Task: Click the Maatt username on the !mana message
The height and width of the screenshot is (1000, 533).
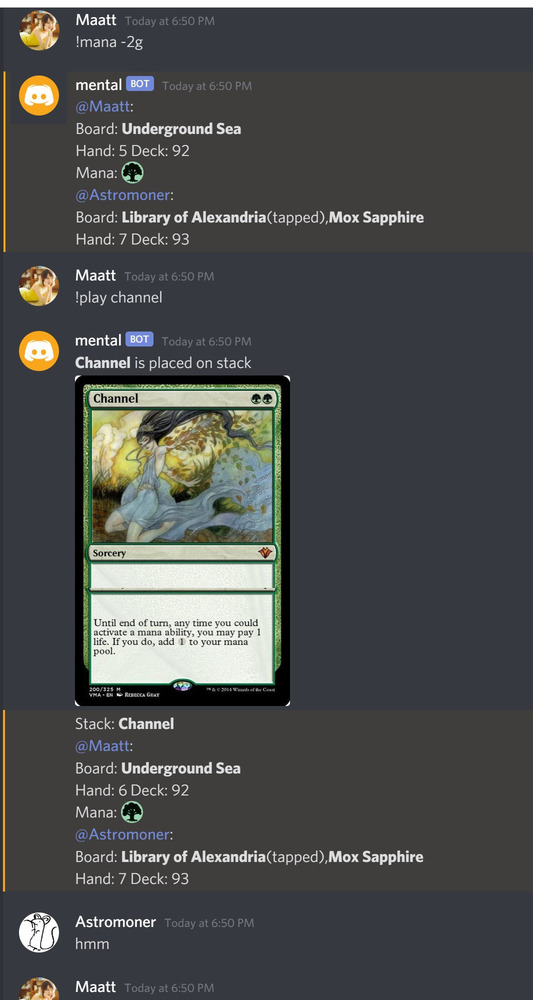Action: [x=96, y=20]
